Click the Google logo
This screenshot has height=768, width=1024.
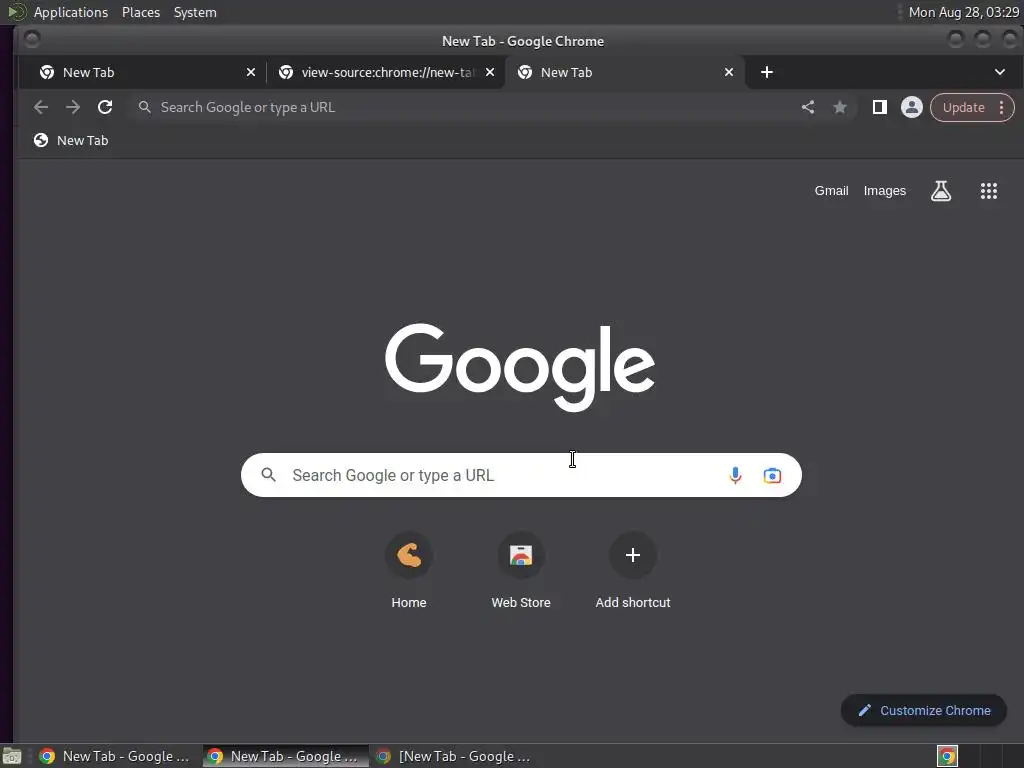coord(520,367)
